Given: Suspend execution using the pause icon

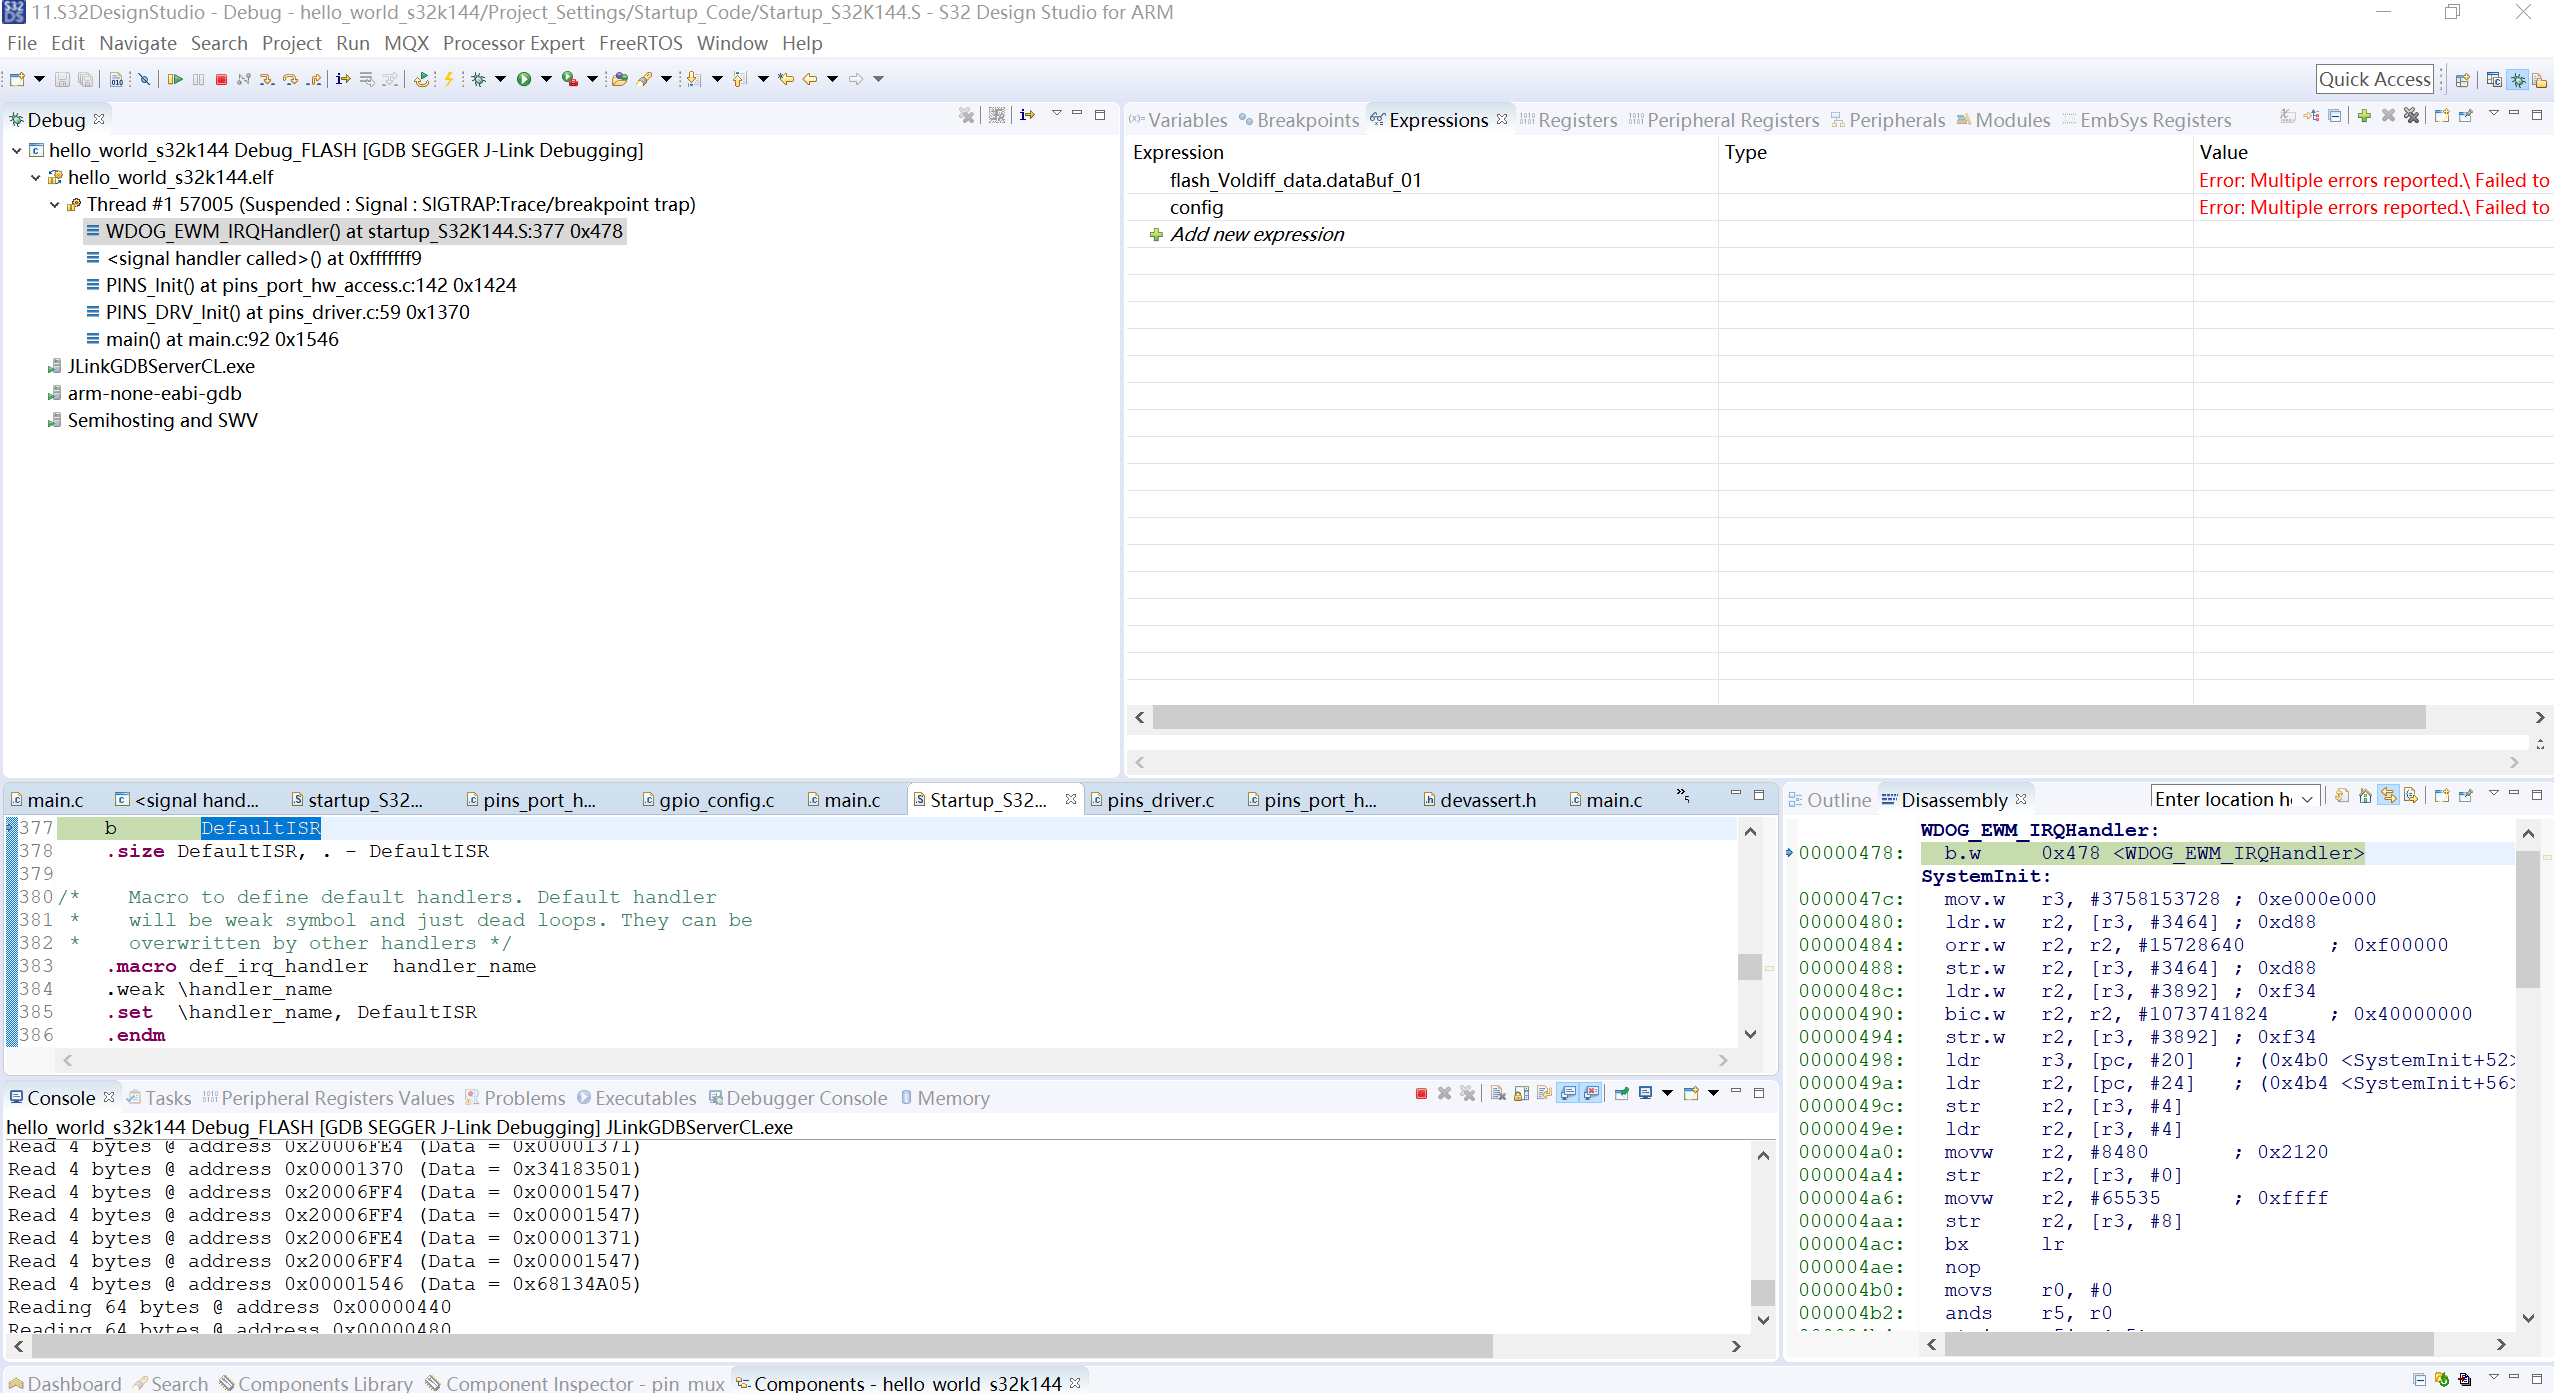Looking at the screenshot, I should click(197, 78).
